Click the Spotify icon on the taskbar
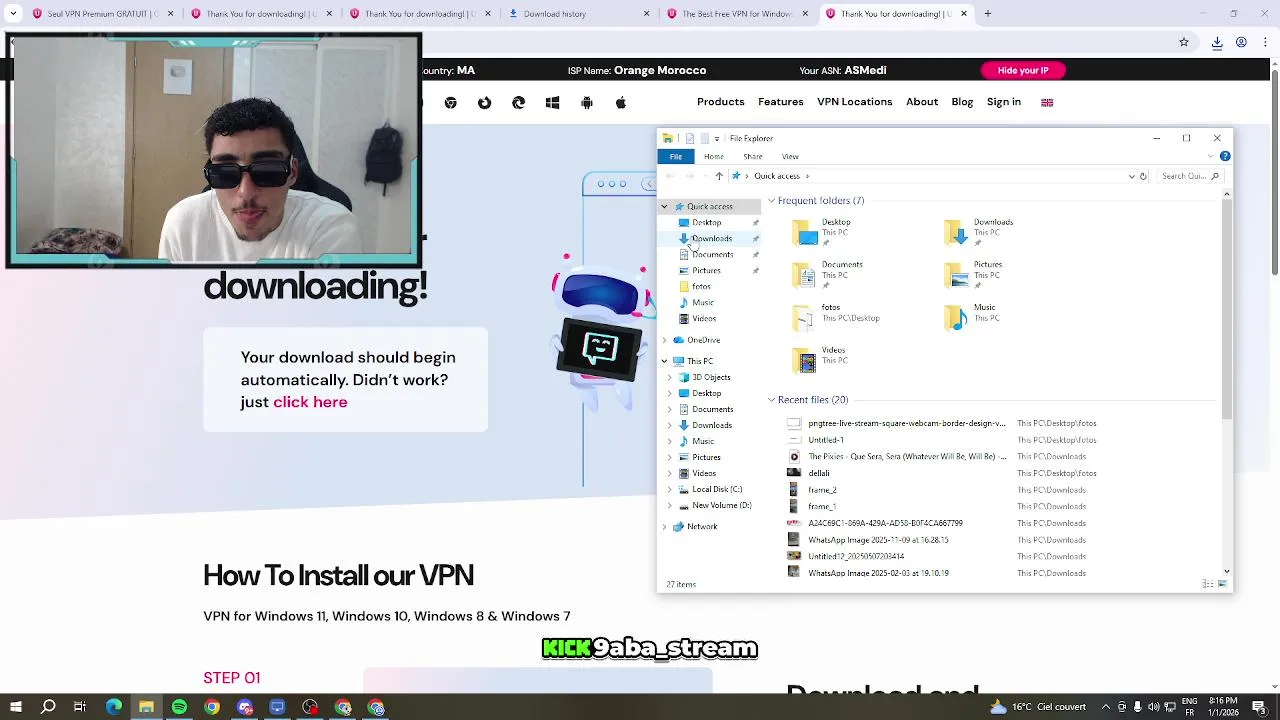1280x720 pixels. tap(179, 707)
